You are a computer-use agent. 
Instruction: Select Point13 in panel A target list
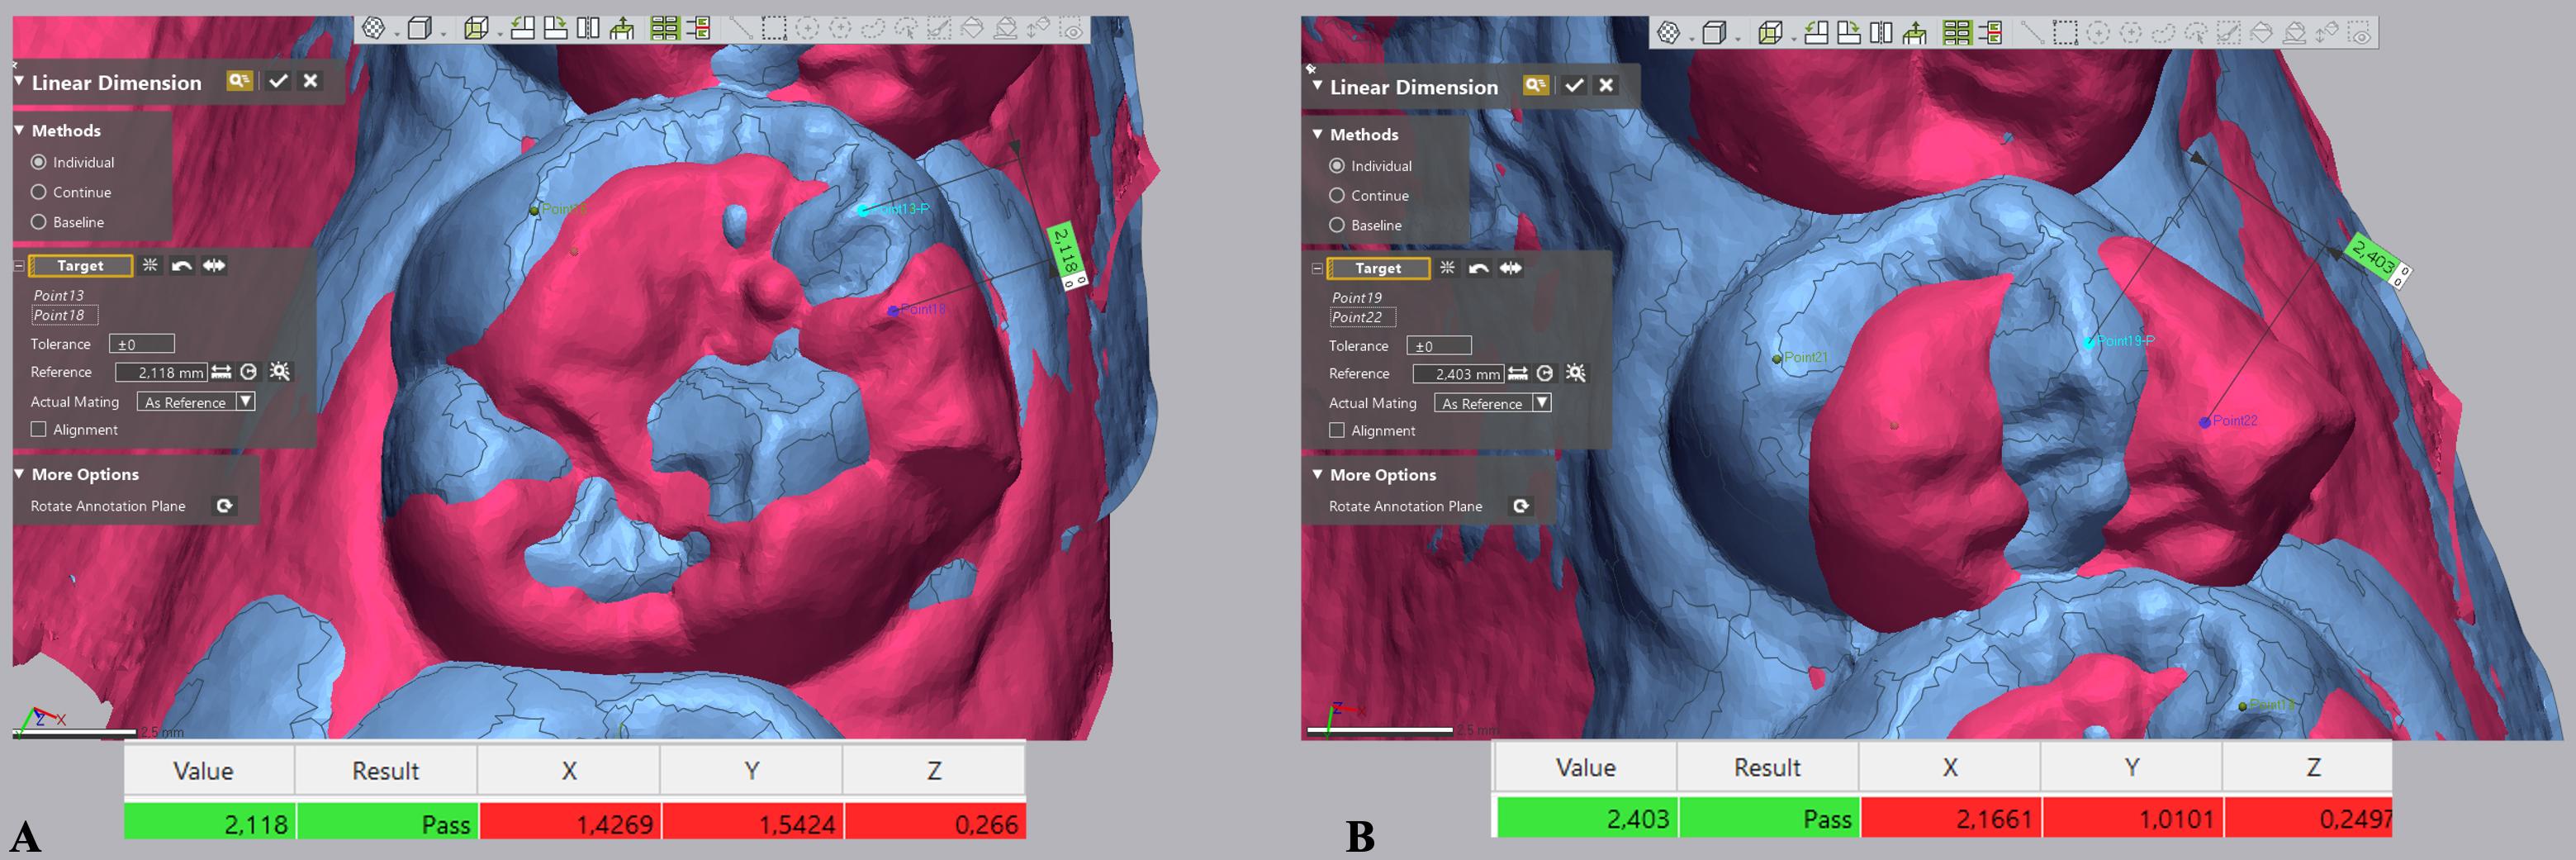pos(59,295)
